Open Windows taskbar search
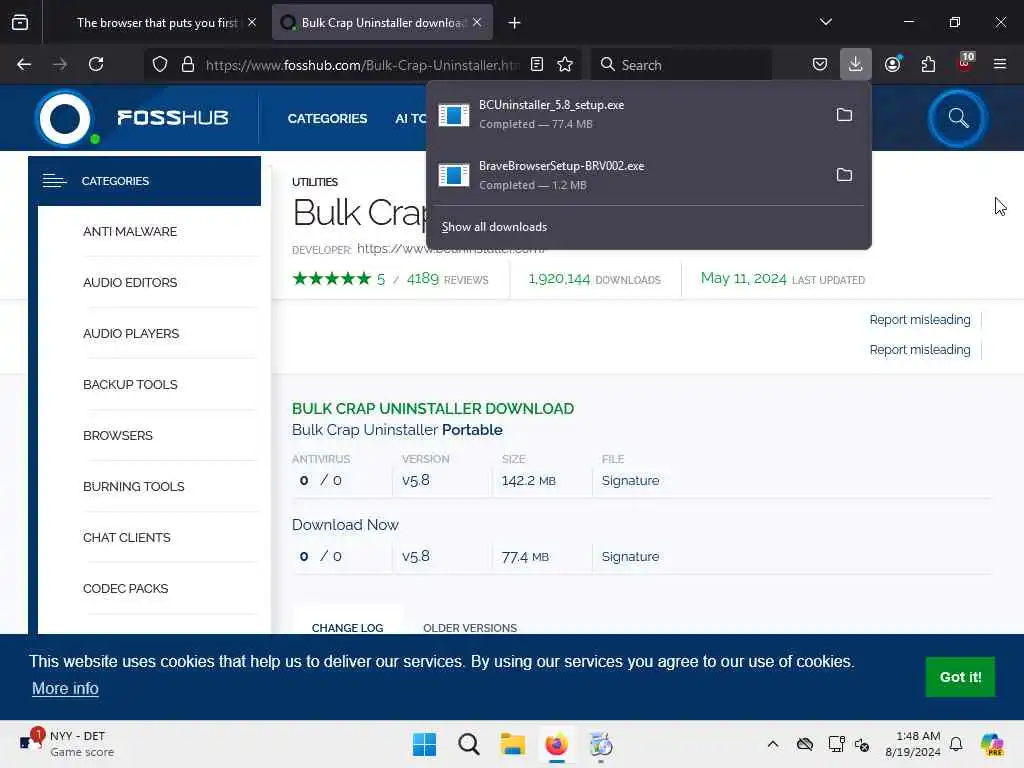Screen dimensions: 1024x768 (468, 744)
